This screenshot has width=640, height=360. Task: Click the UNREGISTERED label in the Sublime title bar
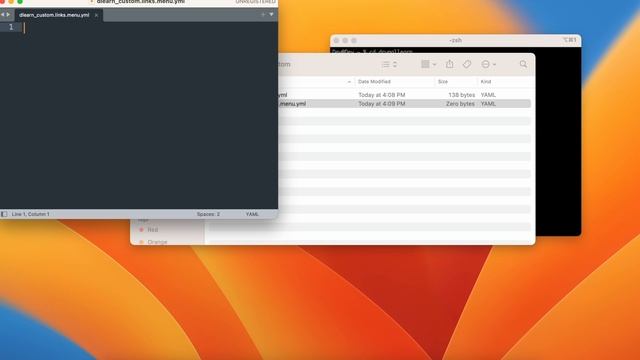(x=256, y=2)
